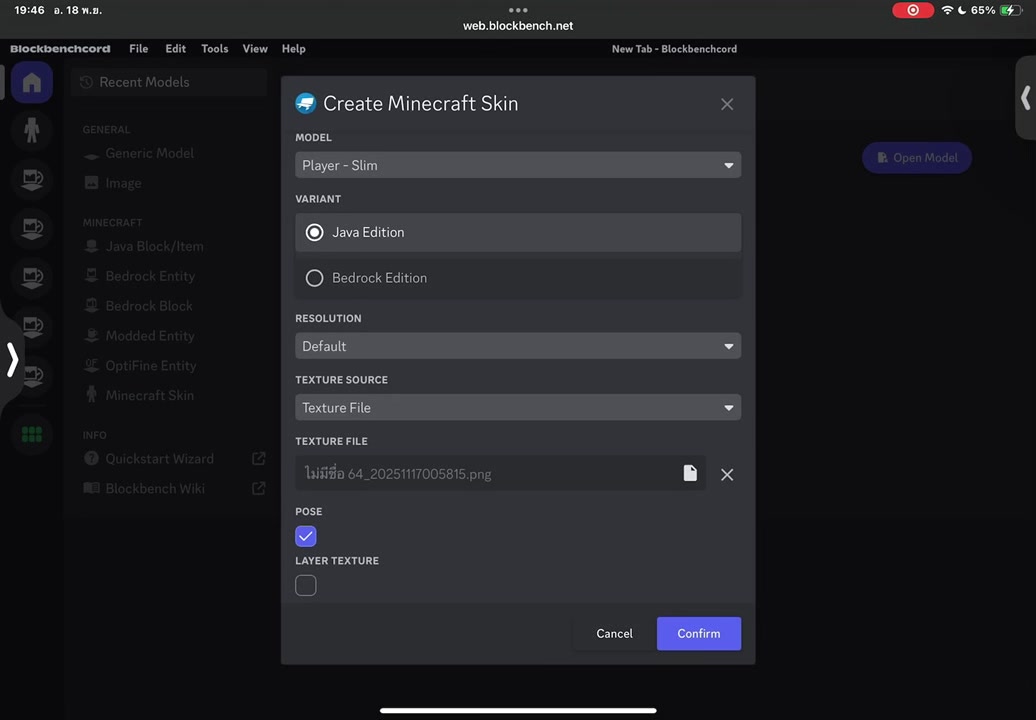Open the Blockbench Wiki link

(155, 488)
